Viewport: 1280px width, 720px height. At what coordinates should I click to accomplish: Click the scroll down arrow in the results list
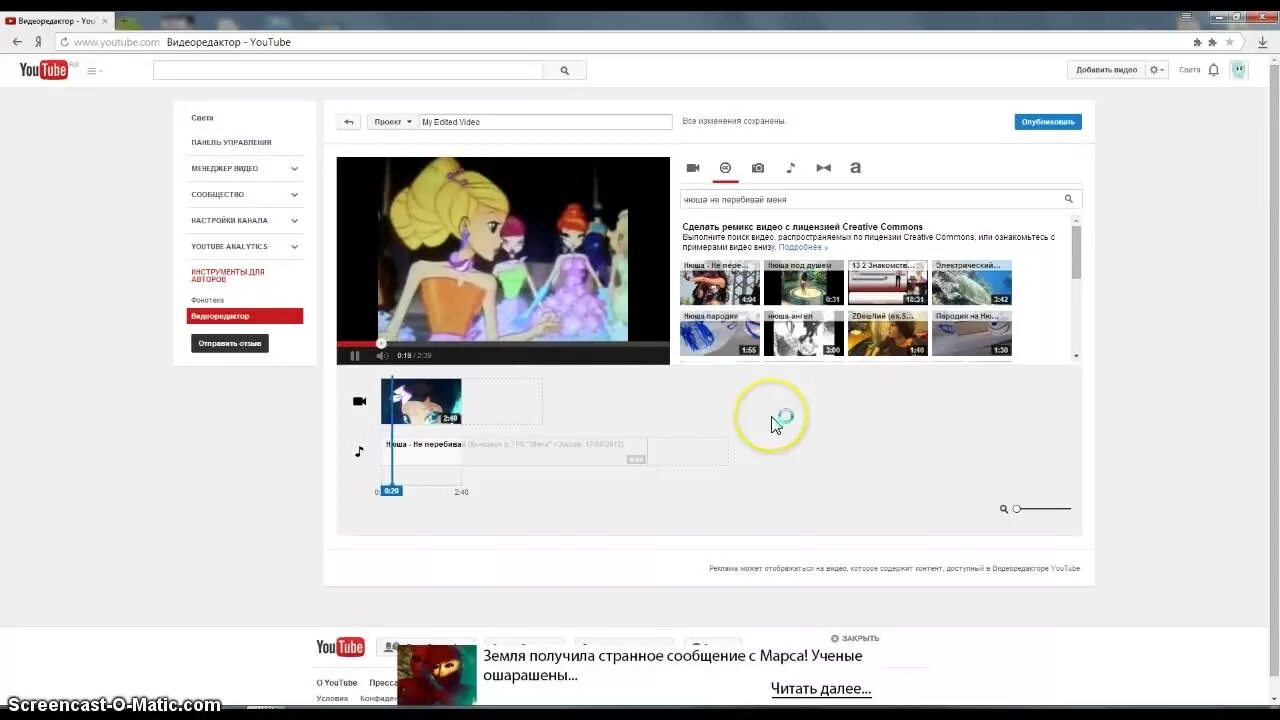1076,356
